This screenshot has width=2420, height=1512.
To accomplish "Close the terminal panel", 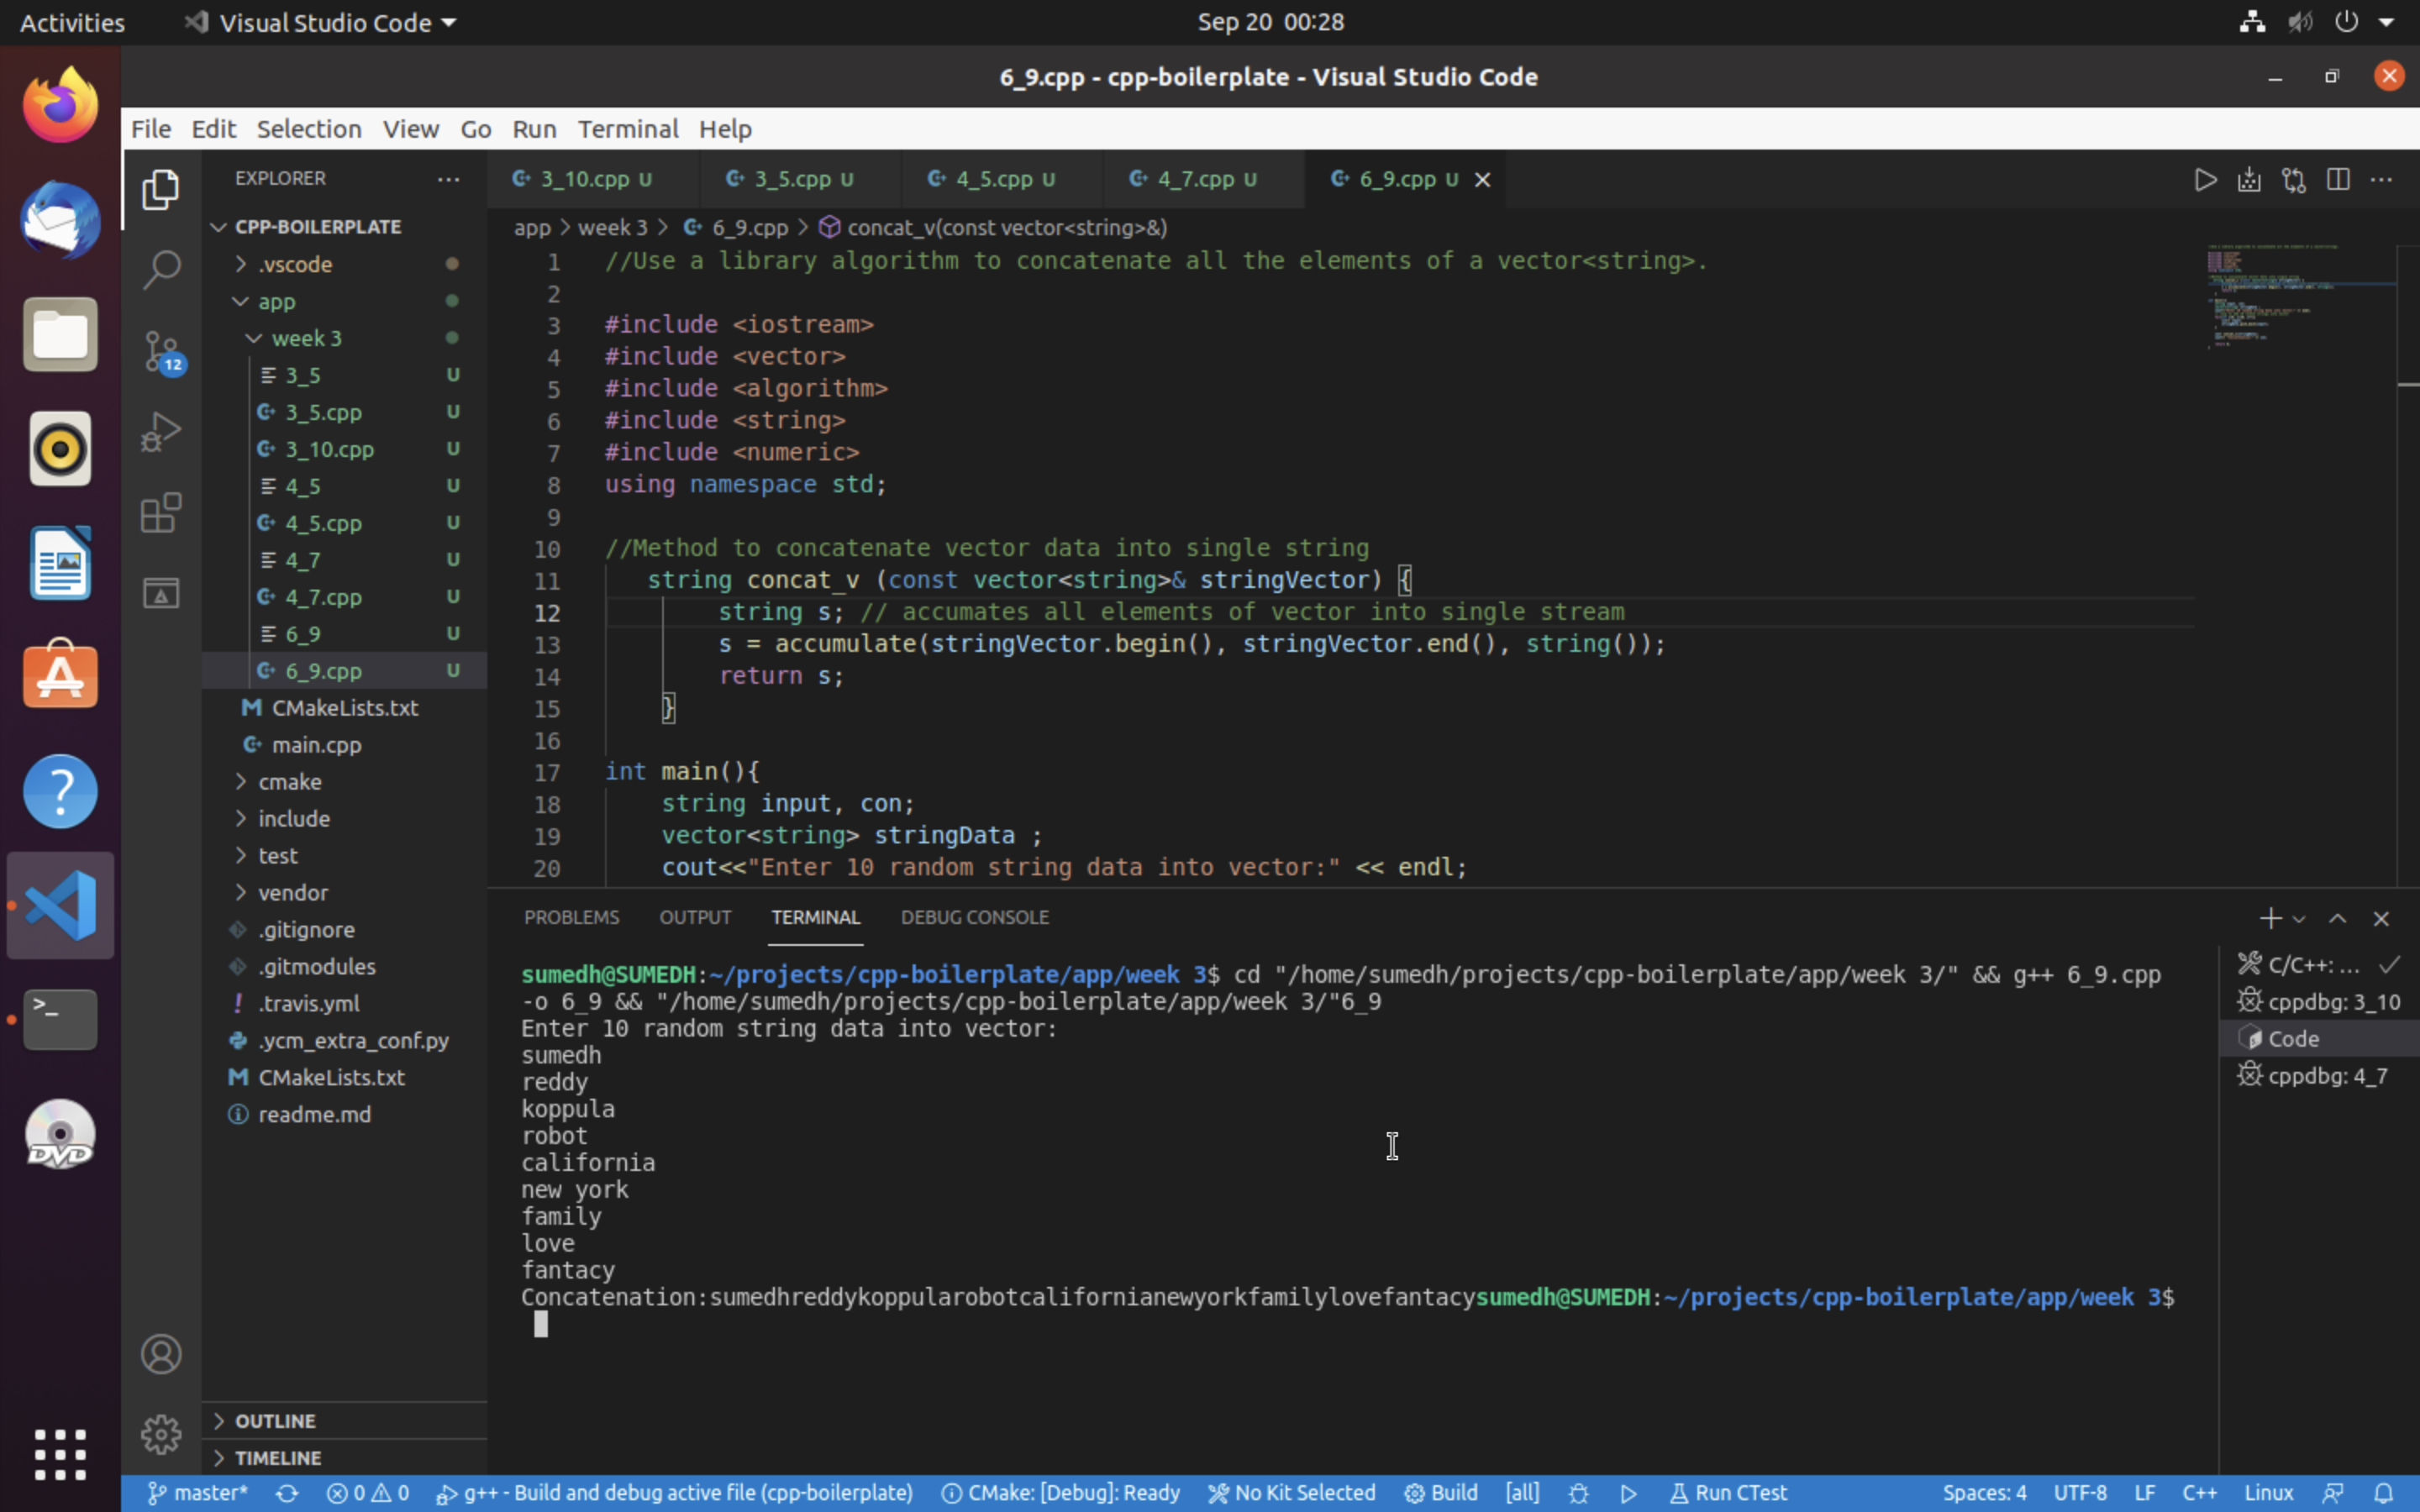I will [x=2381, y=918].
